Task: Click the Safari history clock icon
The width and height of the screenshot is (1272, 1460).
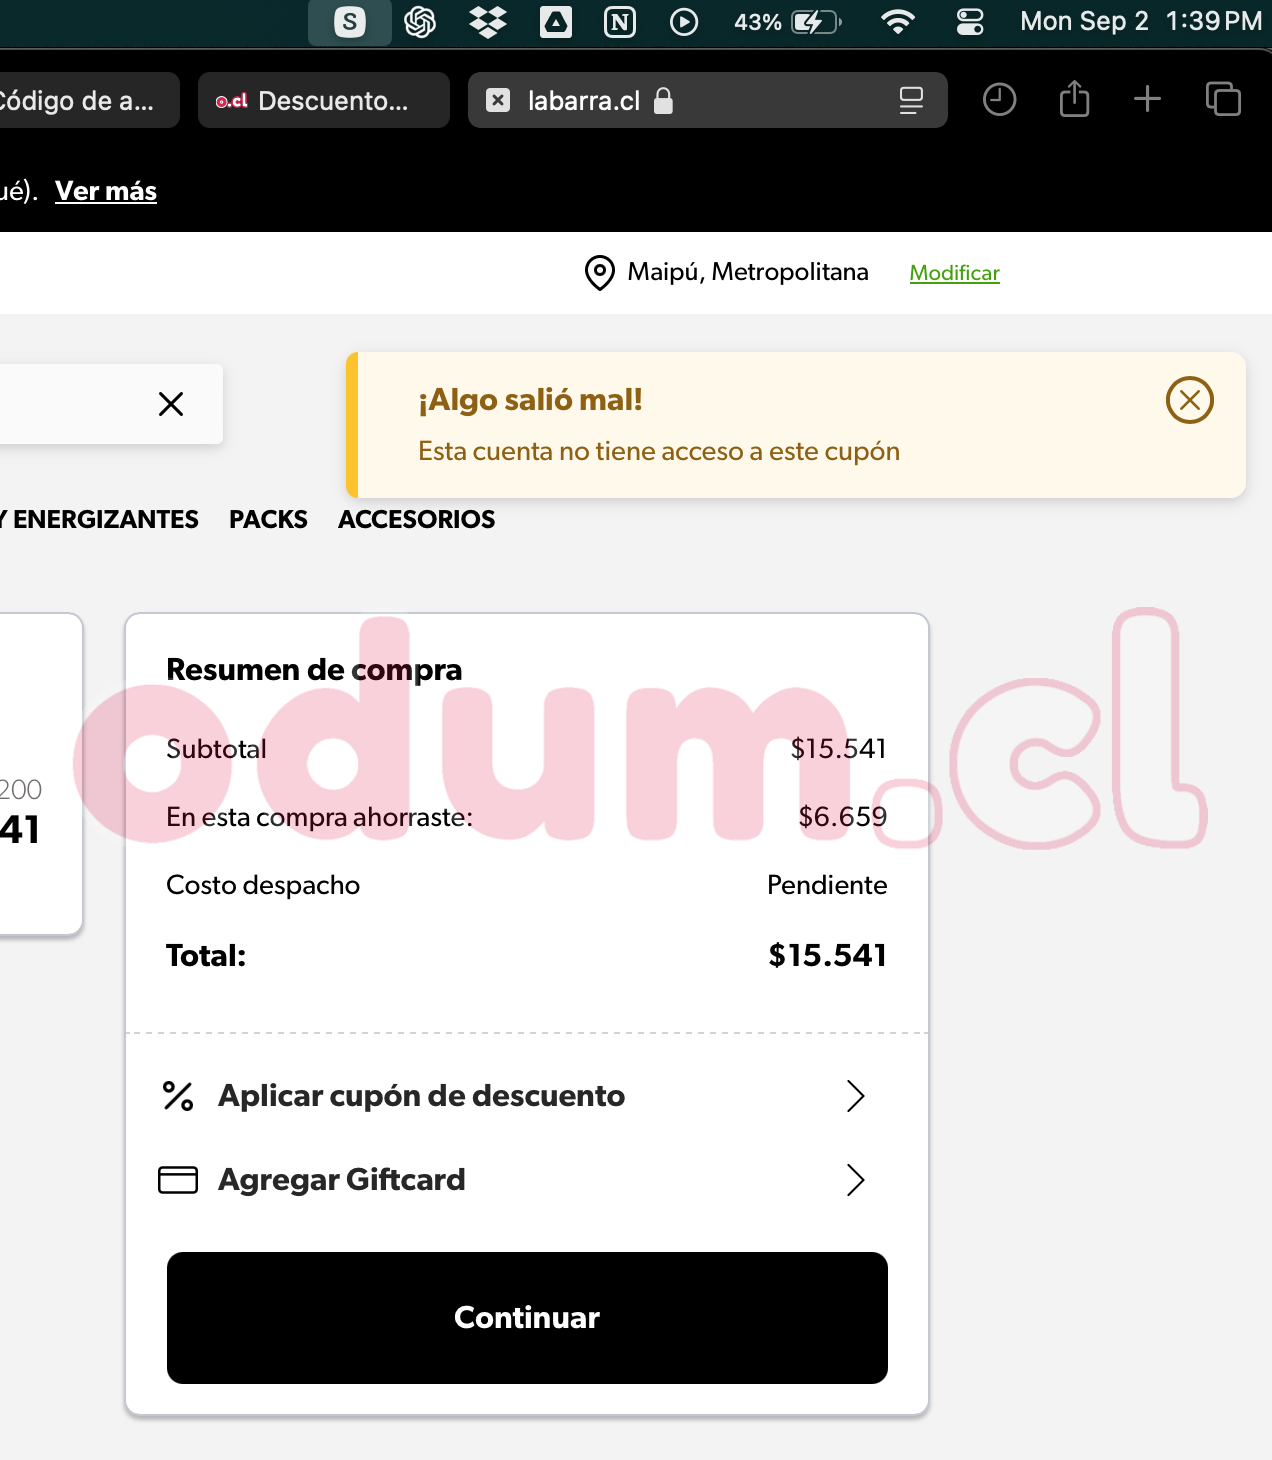Action: coord(999,100)
